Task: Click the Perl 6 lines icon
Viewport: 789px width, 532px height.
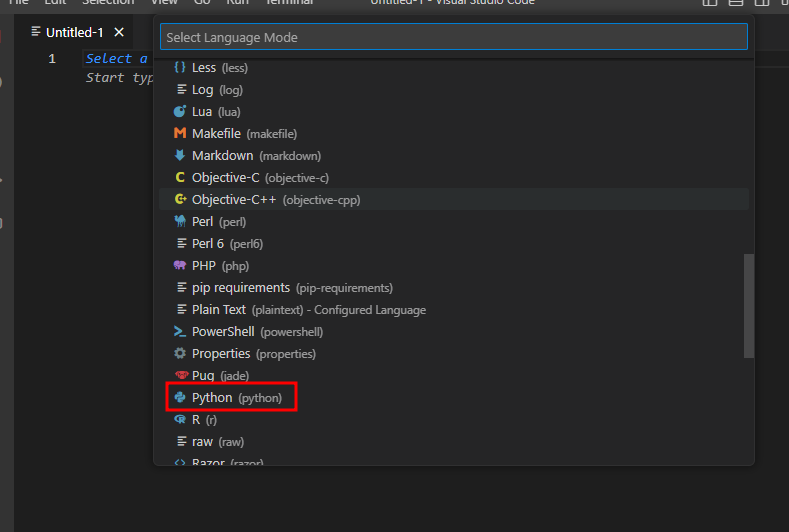Action: (181, 244)
